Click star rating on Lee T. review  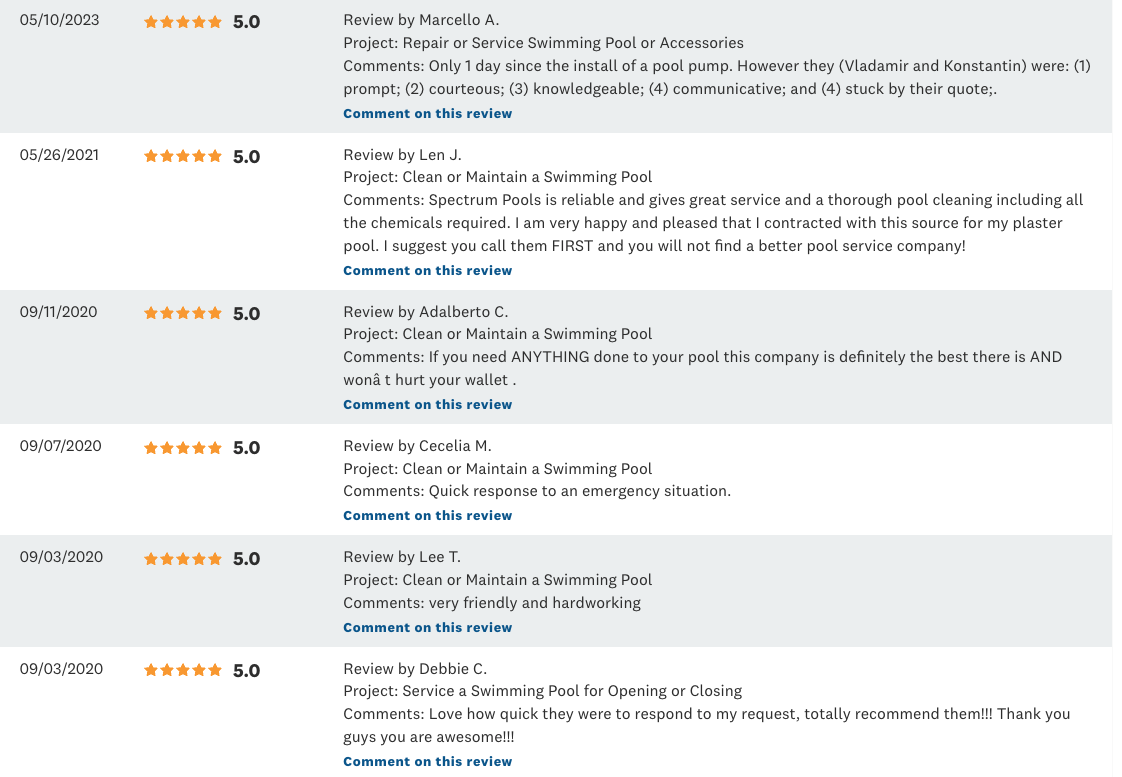point(183,559)
